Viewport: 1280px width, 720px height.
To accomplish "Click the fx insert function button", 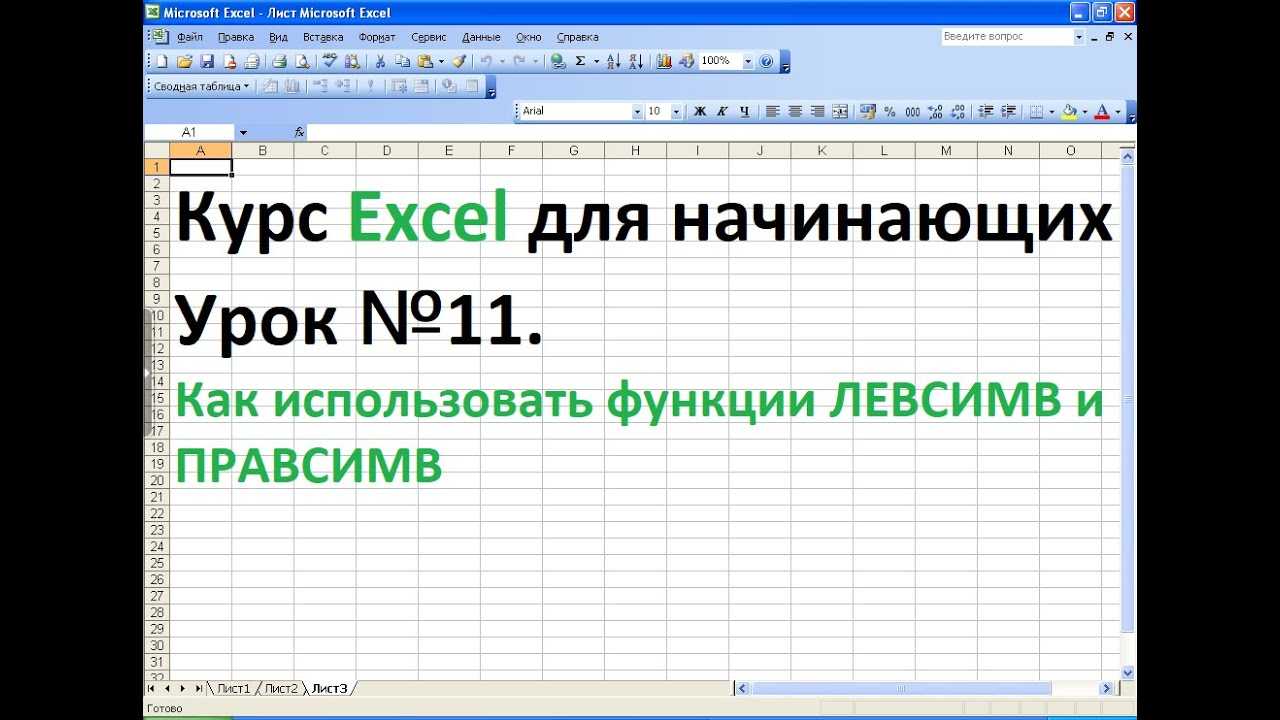I will pyautogui.click(x=299, y=132).
